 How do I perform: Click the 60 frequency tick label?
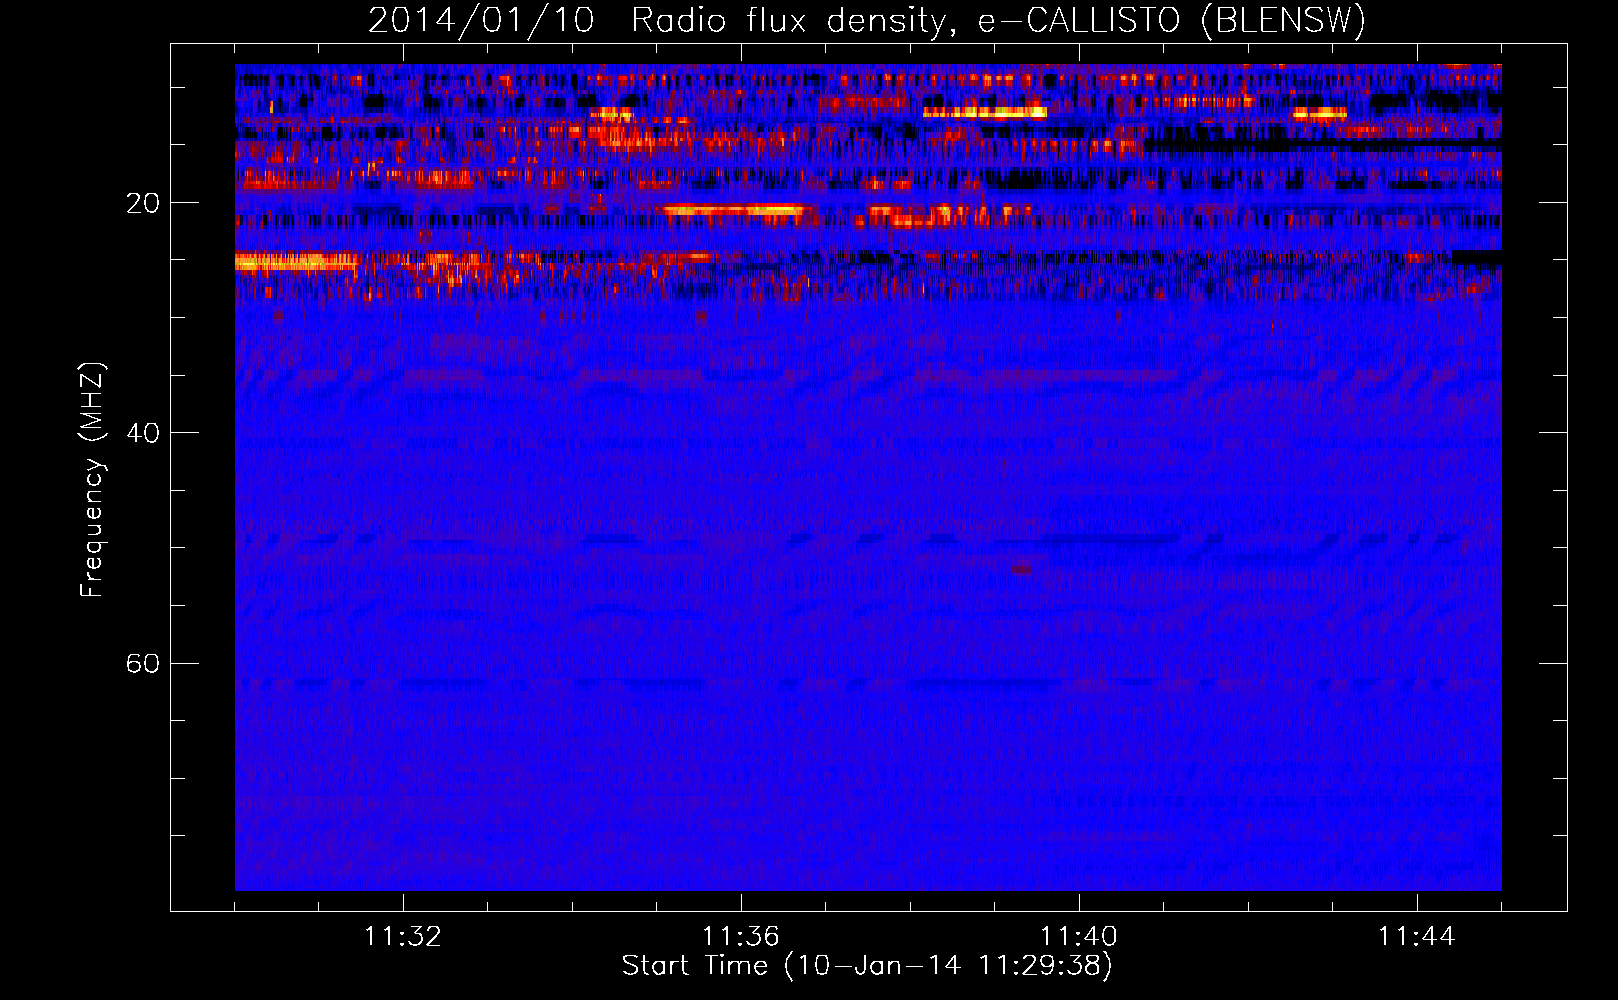point(143,663)
